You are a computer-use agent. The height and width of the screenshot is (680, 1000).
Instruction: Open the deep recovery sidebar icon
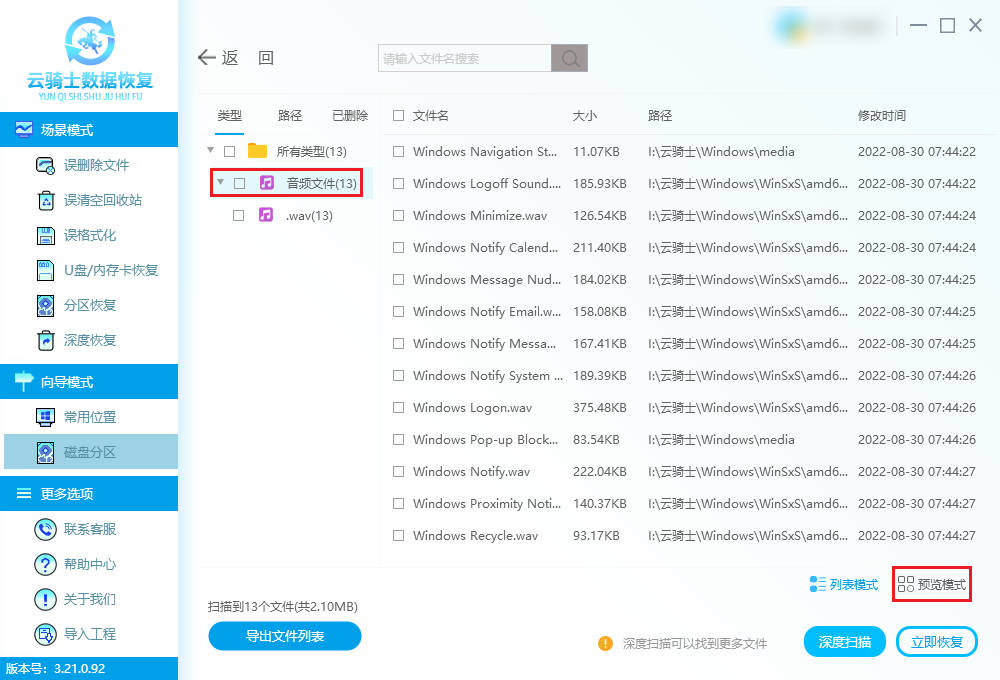click(45, 340)
